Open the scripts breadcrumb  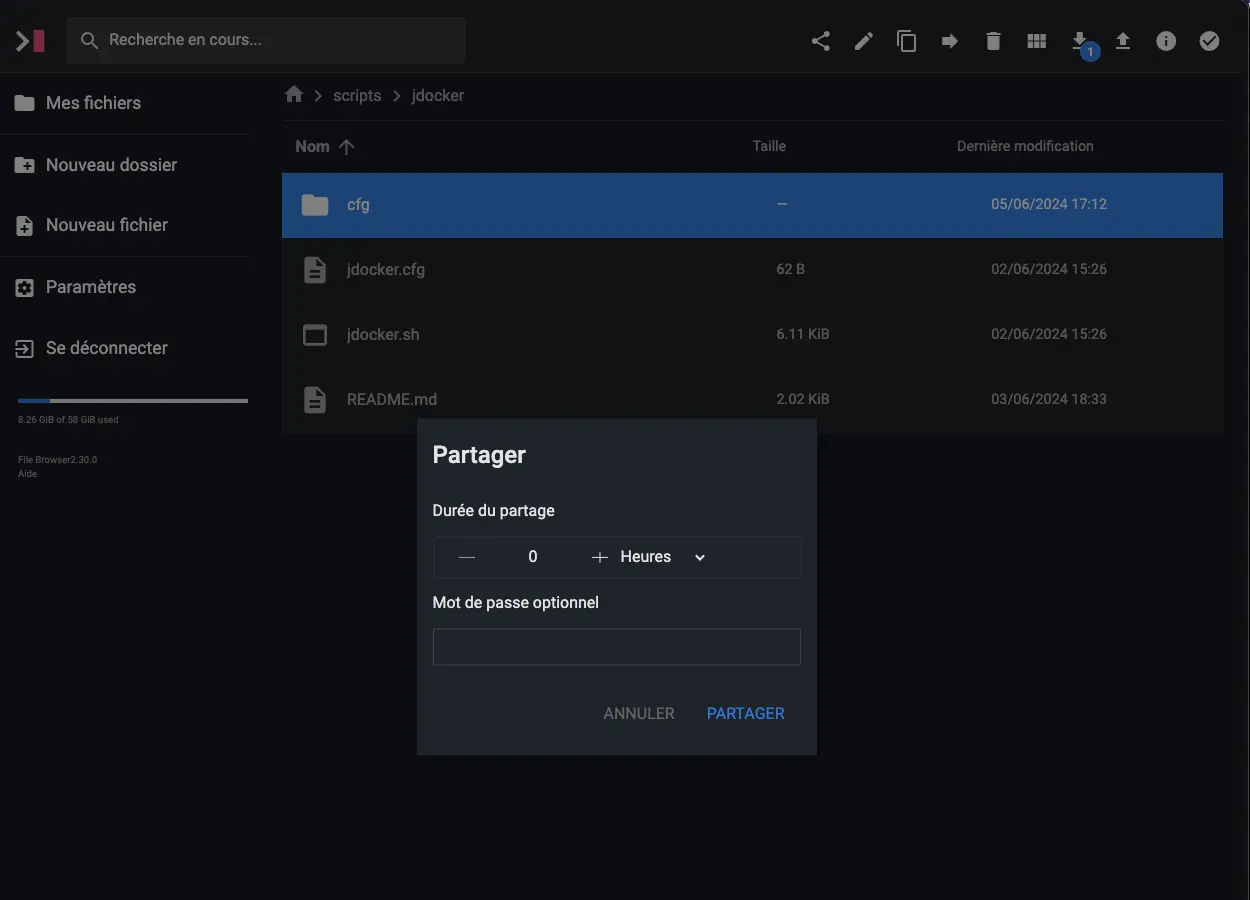pos(357,96)
